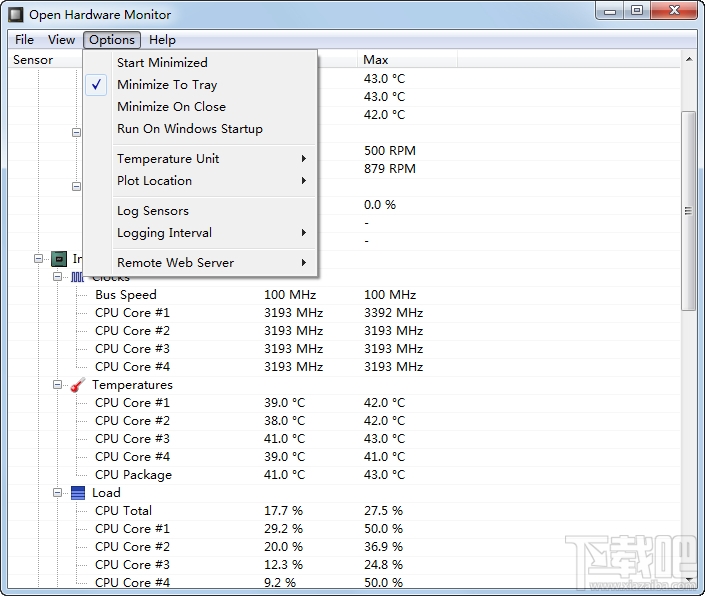Click the blue Load bars icon
The image size is (705, 596).
(x=78, y=493)
